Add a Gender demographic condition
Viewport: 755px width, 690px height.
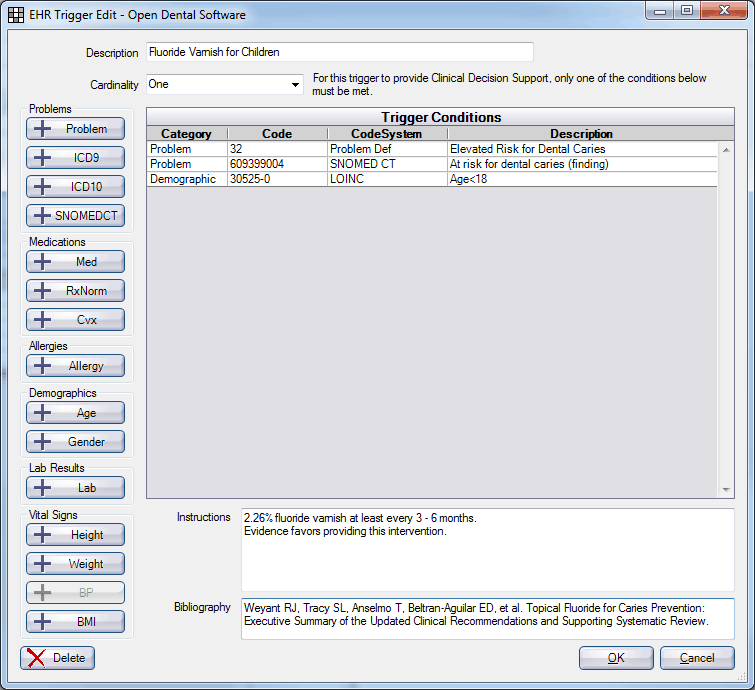(x=76, y=442)
